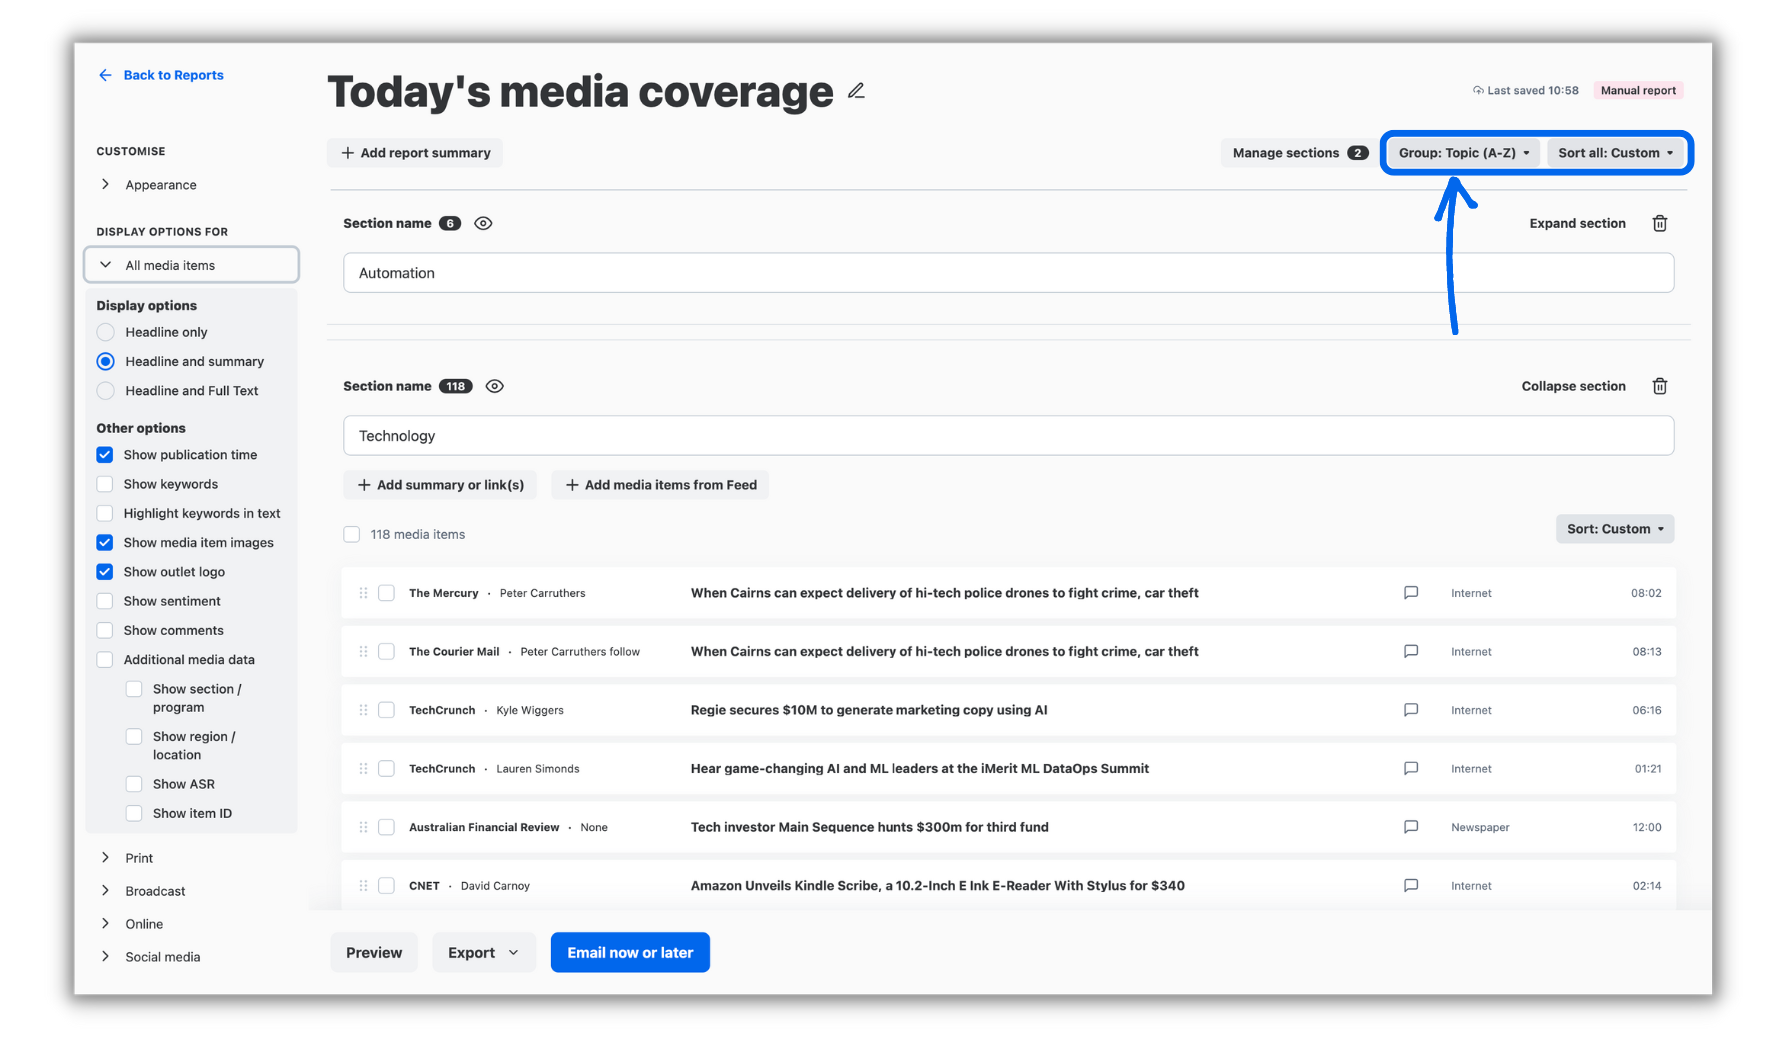The height and width of the screenshot is (1038, 1787).
Task: Select Headline and summary radio button
Action: (x=105, y=361)
